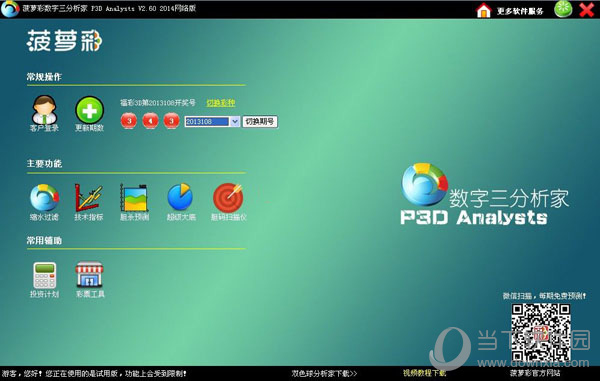Launch the 胆杀预测 prediction tool
Screen dimensions: 600x381
tap(134, 202)
